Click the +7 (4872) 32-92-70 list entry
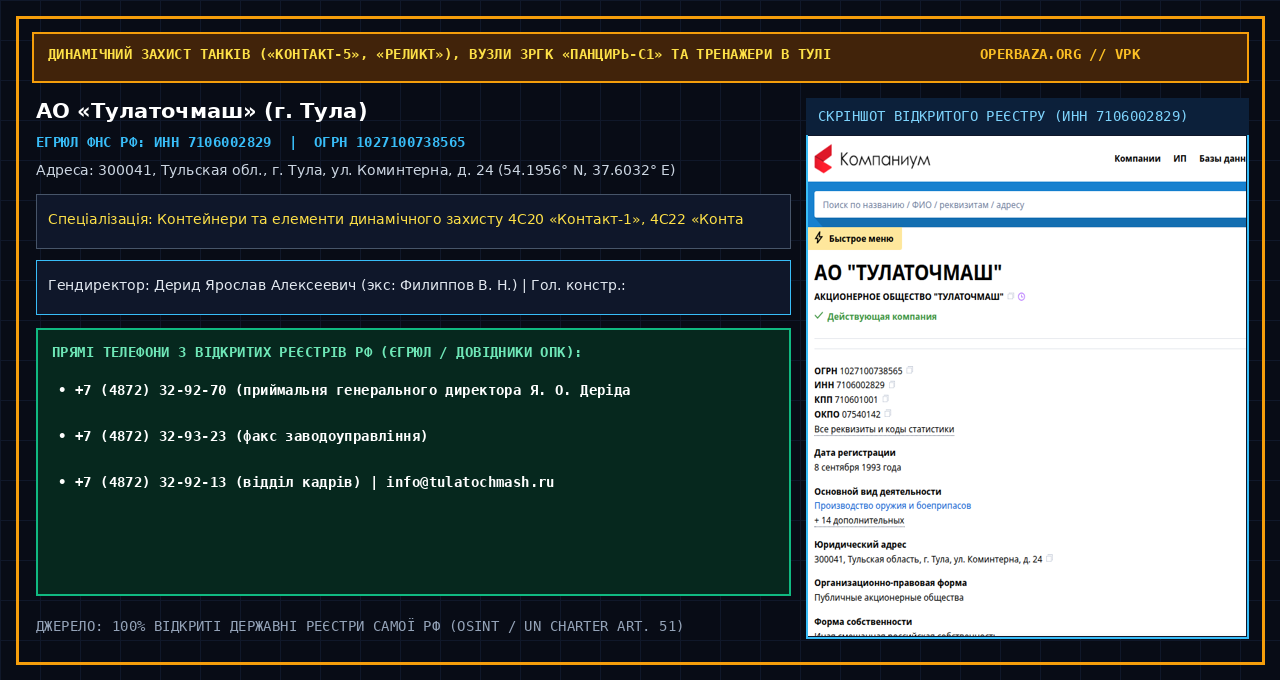 [x=344, y=390]
